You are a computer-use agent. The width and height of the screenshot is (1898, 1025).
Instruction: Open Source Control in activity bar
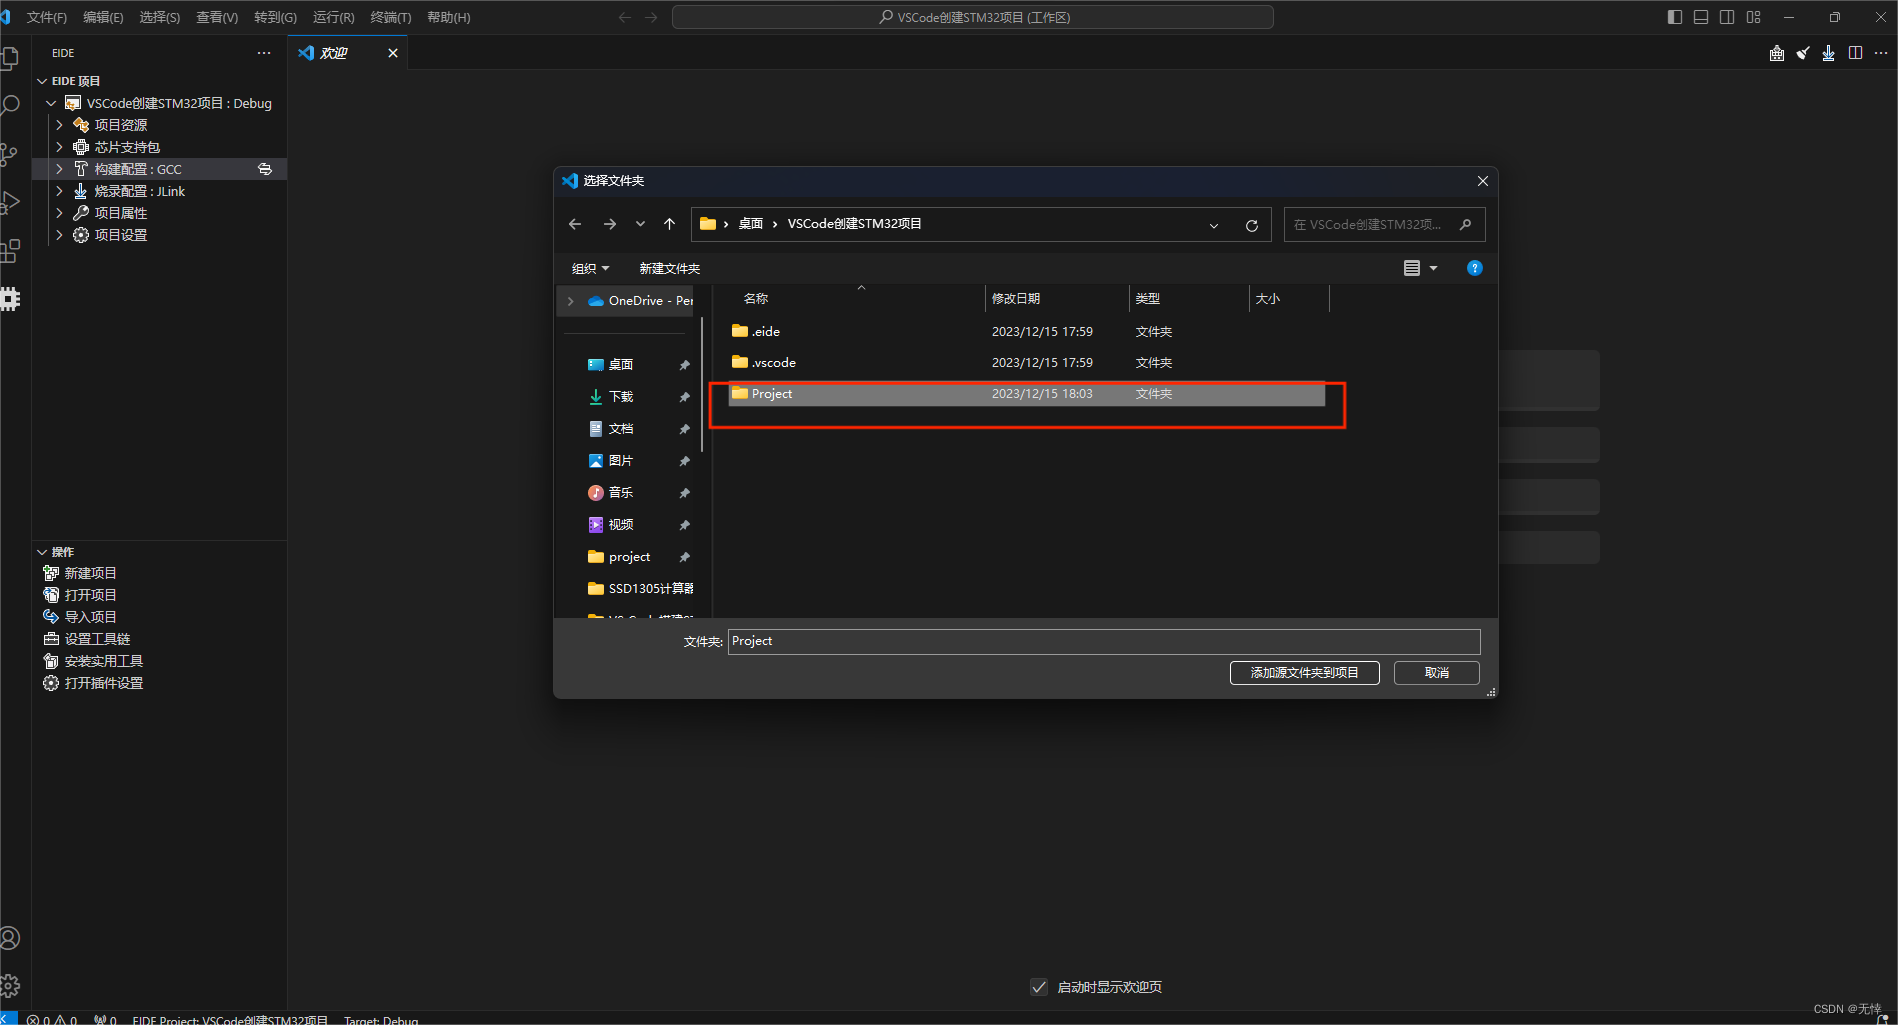point(10,154)
